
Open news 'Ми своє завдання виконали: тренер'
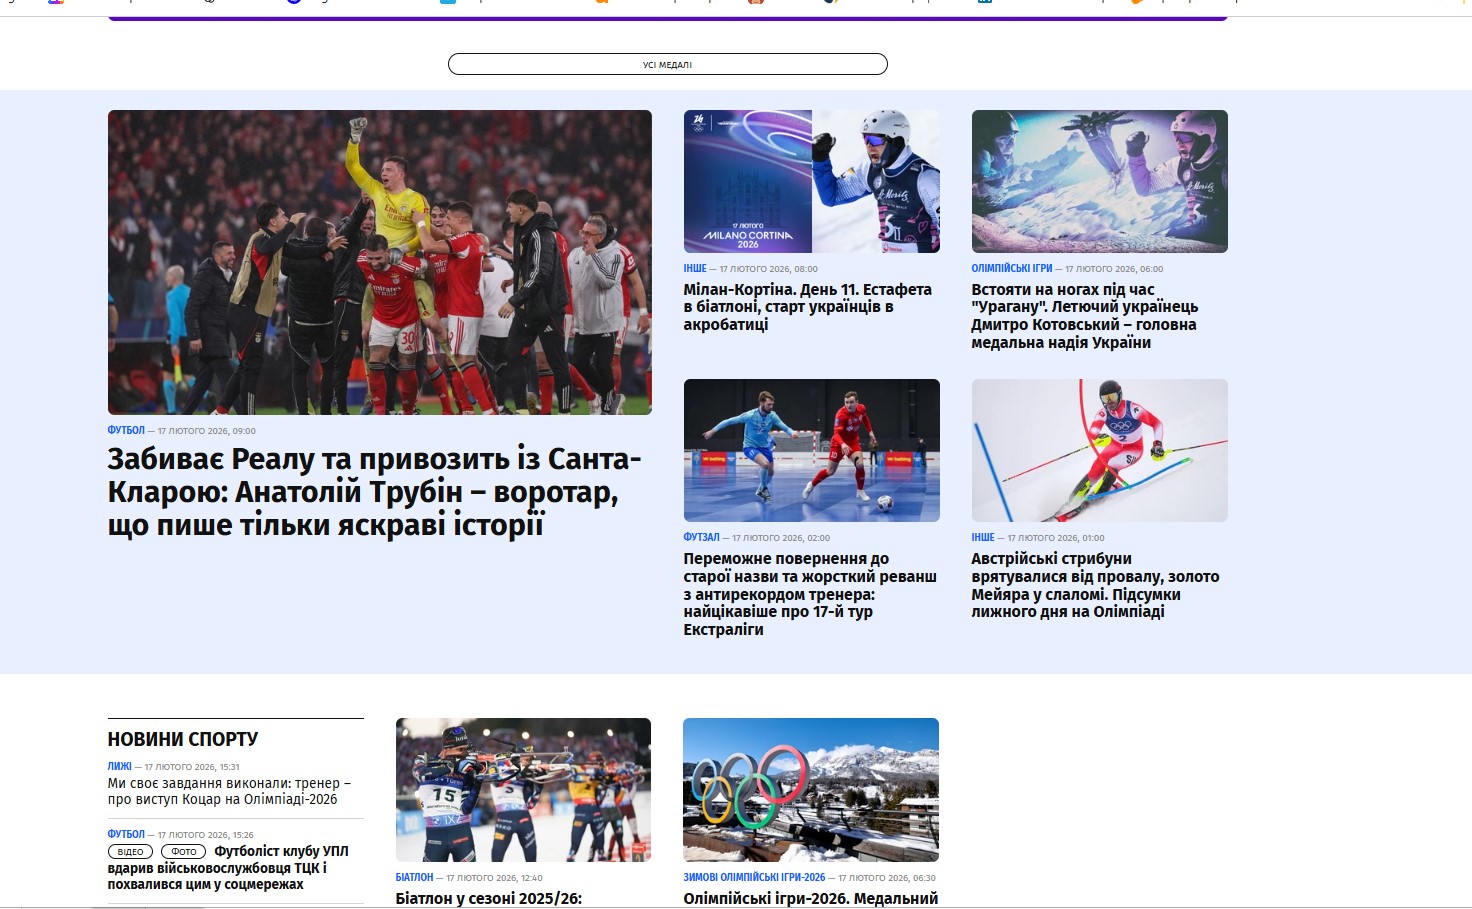point(229,791)
